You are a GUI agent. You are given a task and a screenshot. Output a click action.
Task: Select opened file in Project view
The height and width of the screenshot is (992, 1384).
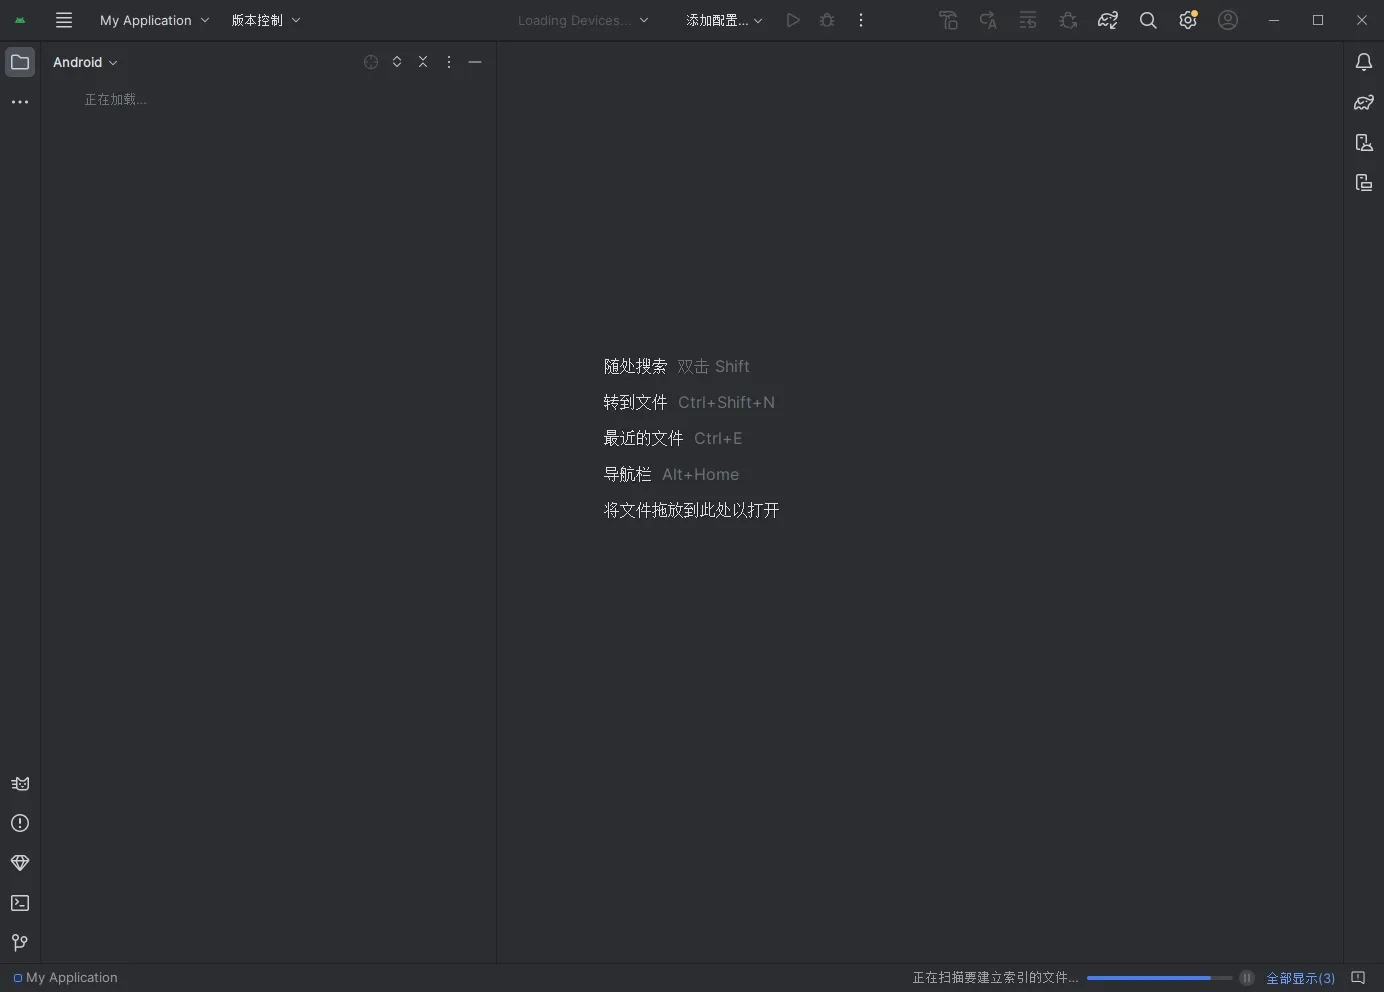point(371,61)
